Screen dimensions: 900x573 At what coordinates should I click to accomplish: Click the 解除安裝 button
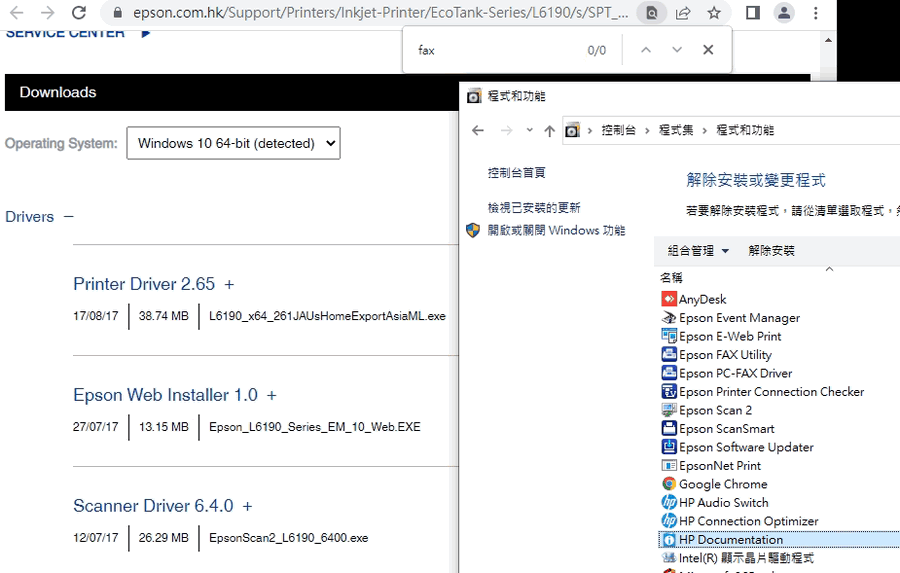coord(771,251)
